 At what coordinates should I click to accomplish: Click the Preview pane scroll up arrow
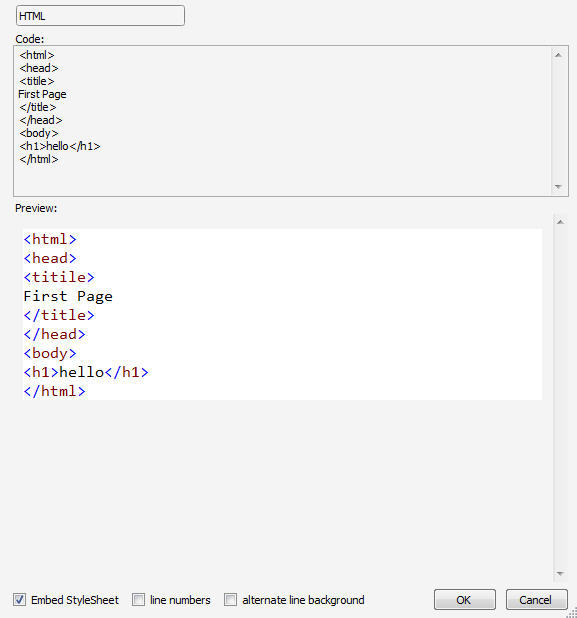560,222
